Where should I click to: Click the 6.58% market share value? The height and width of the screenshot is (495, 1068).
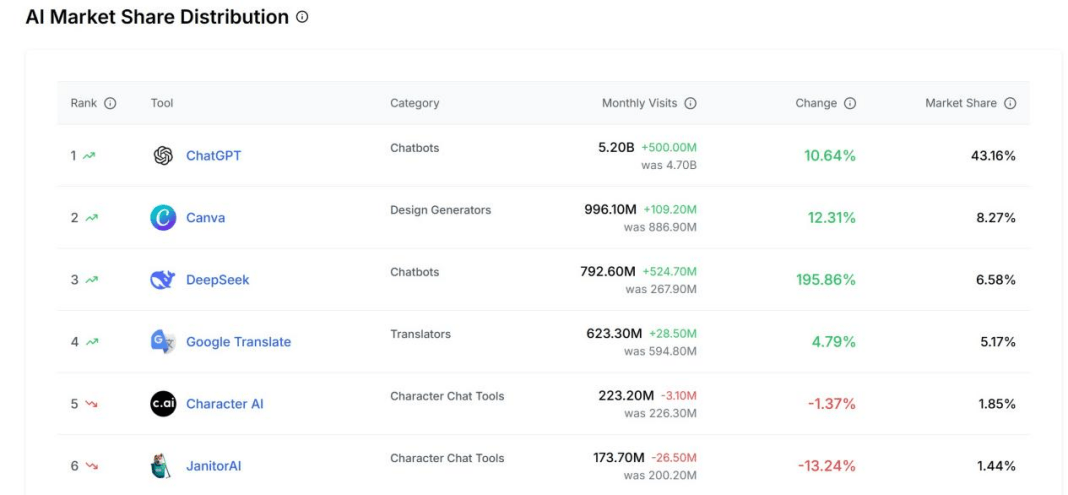click(996, 280)
